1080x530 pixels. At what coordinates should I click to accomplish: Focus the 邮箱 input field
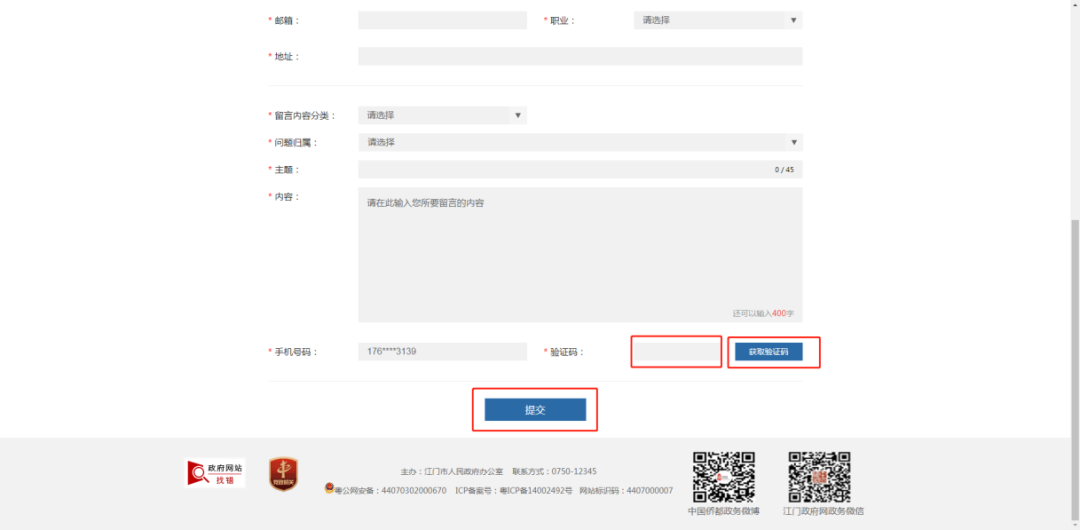[x=442, y=20]
